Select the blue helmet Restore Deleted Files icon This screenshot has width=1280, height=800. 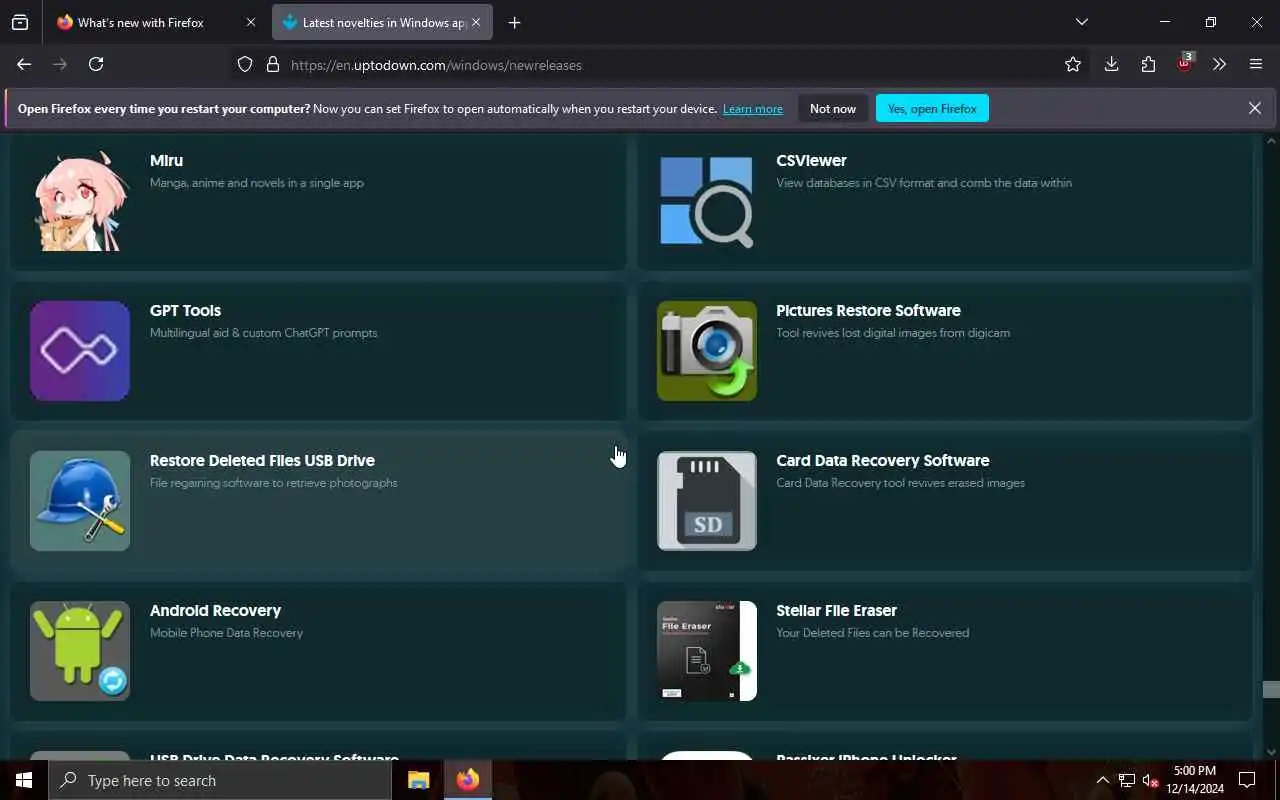pos(80,501)
